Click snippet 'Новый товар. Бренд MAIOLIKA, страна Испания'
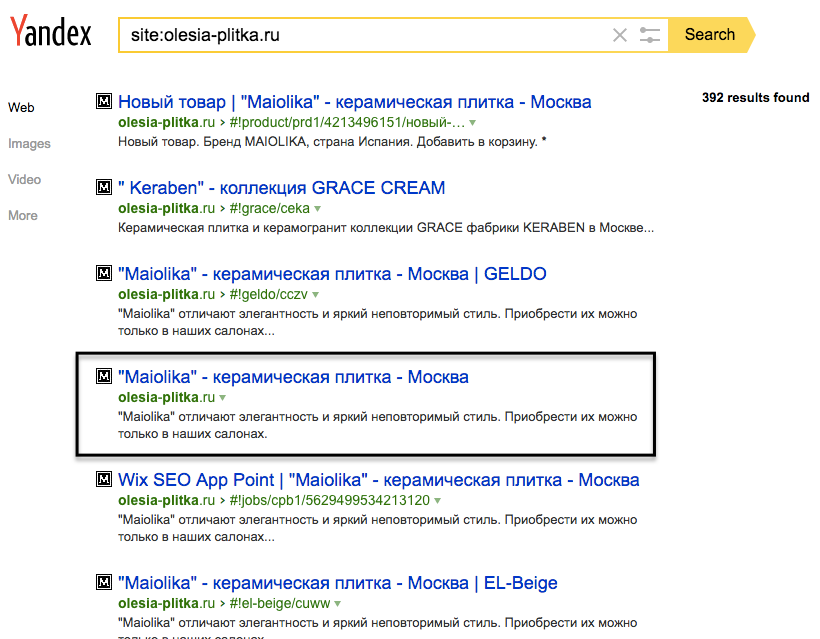Screen dimensions: 820x639 [x=266, y=142]
